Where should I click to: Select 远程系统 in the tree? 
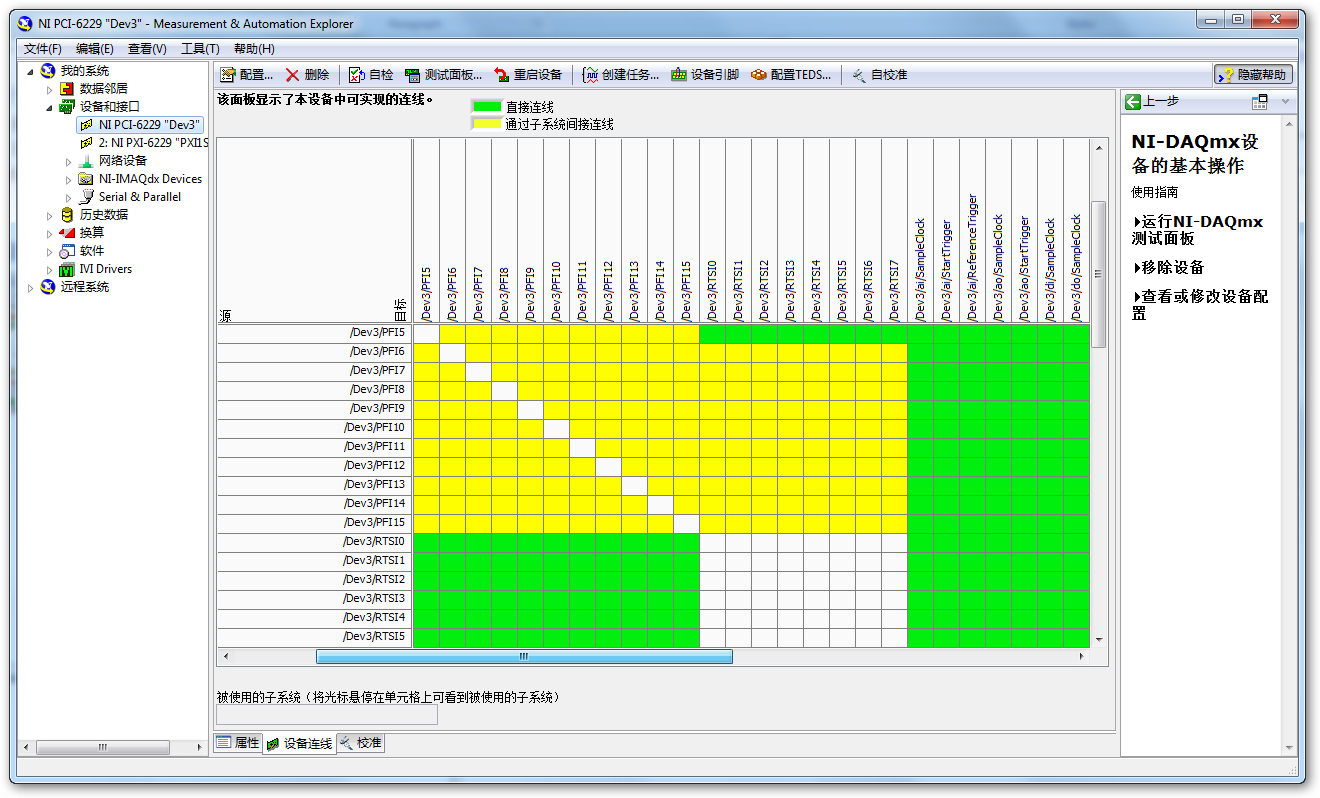[x=84, y=287]
